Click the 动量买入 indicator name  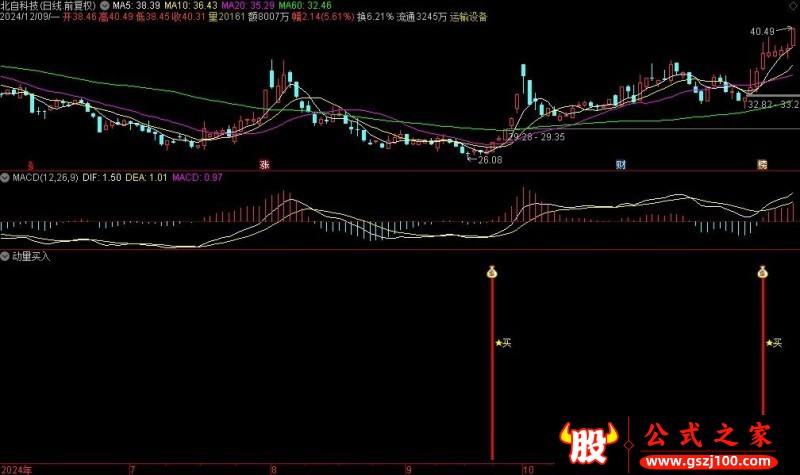(x=31, y=256)
